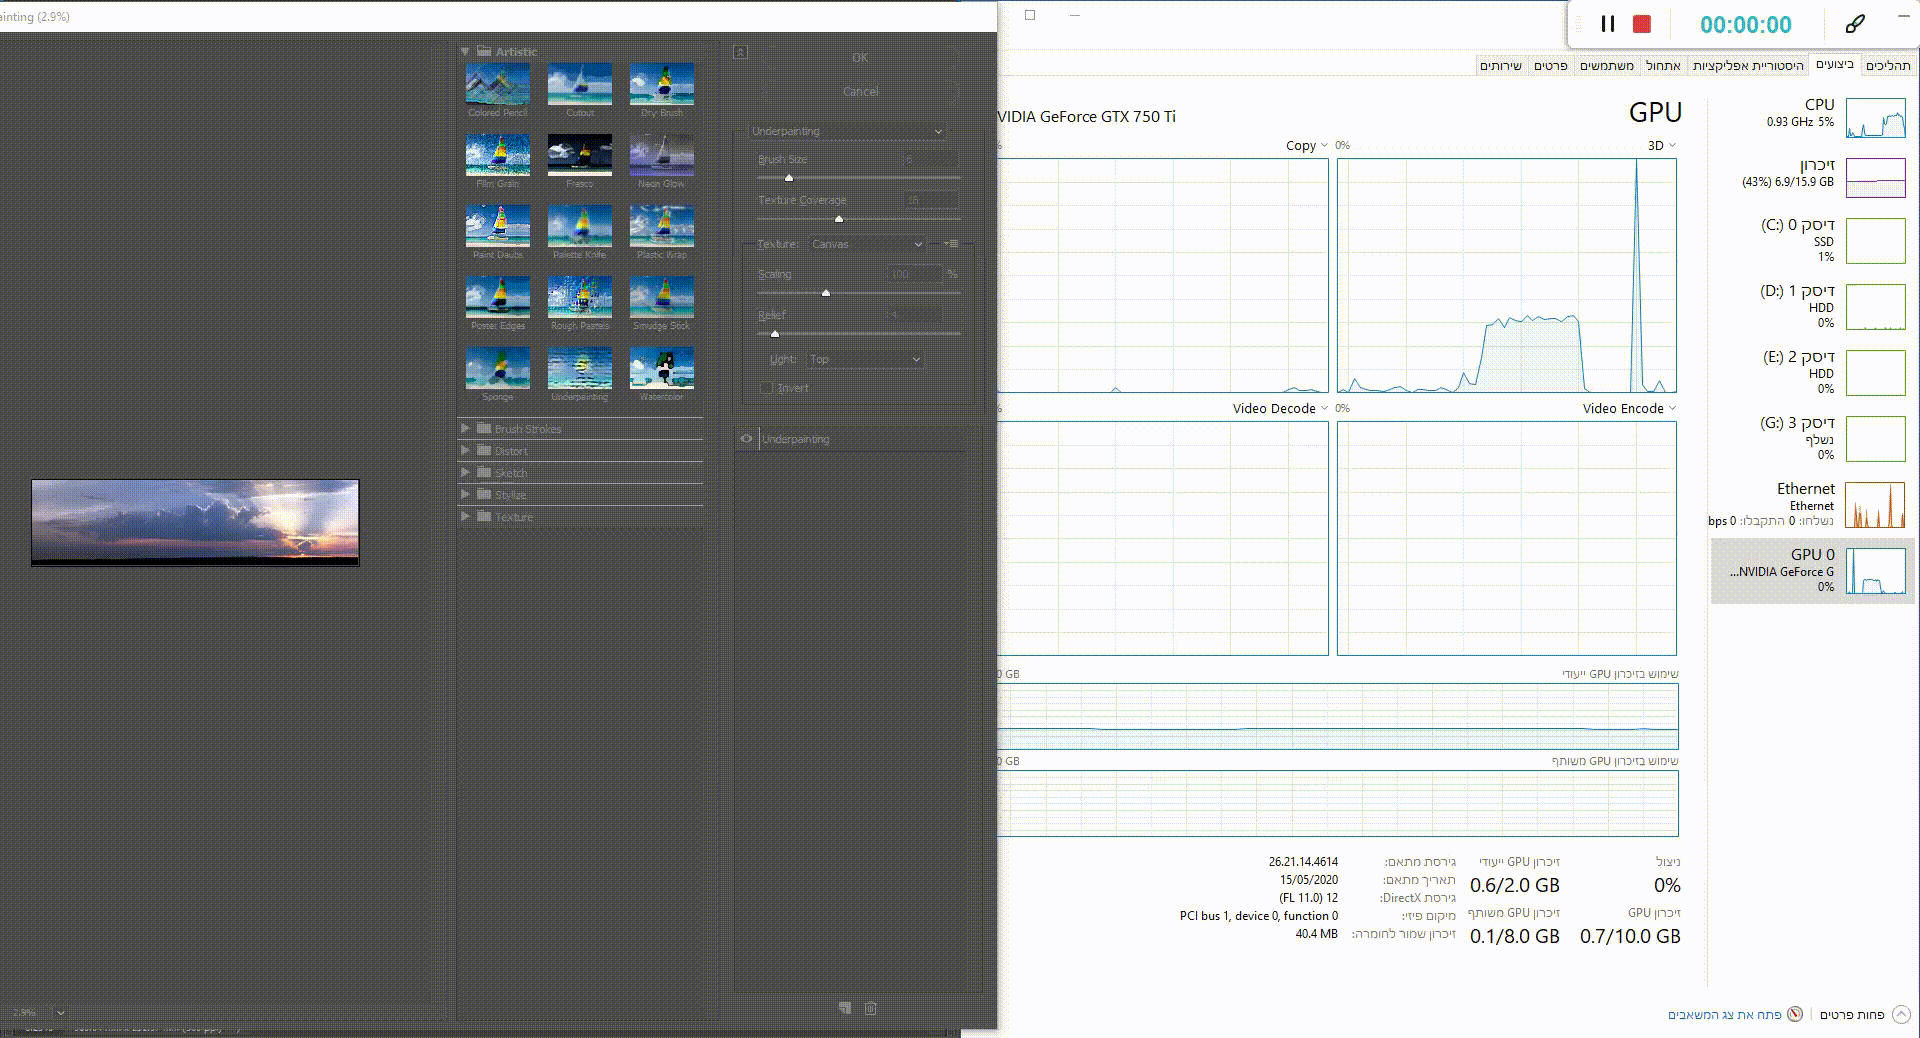Click the fewer details chevron icon
Screen dimensions: 1920x1038
point(1901,1014)
